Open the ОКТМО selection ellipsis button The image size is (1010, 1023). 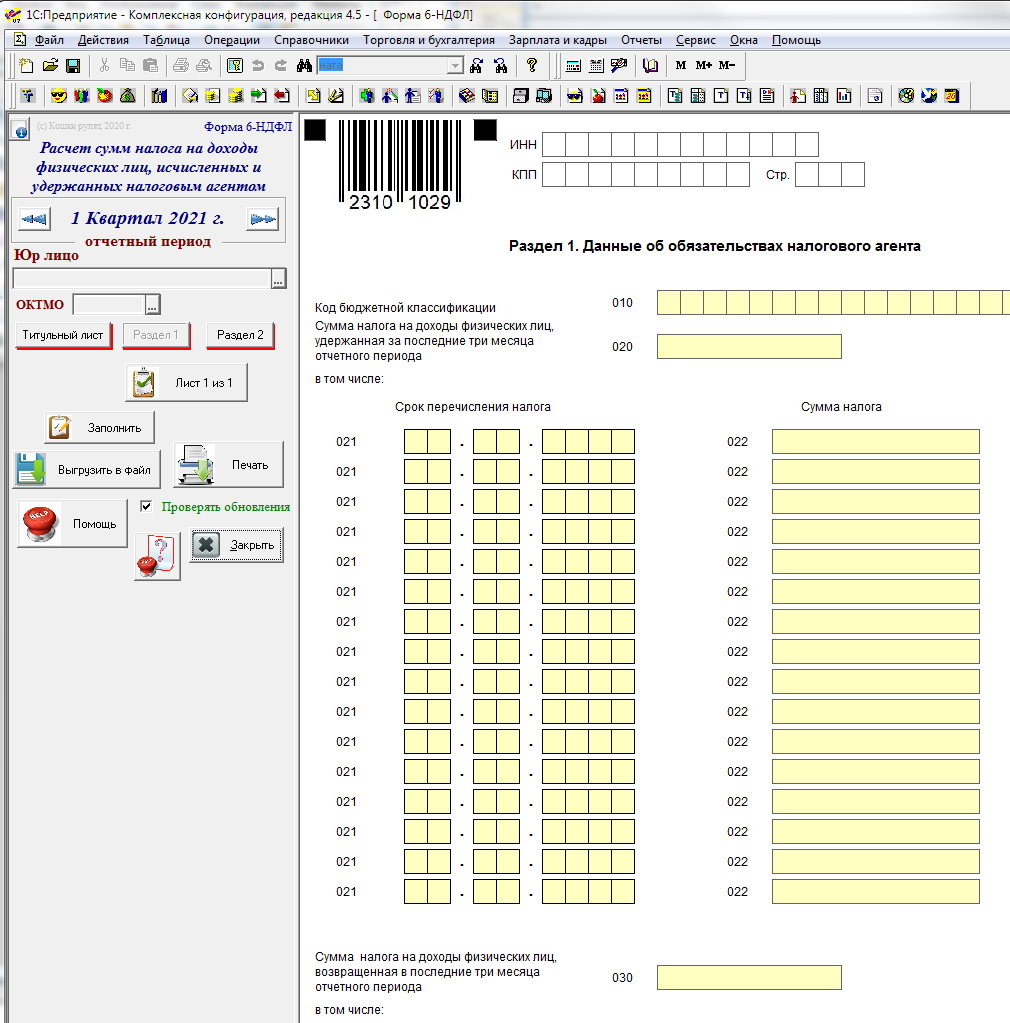pos(152,304)
